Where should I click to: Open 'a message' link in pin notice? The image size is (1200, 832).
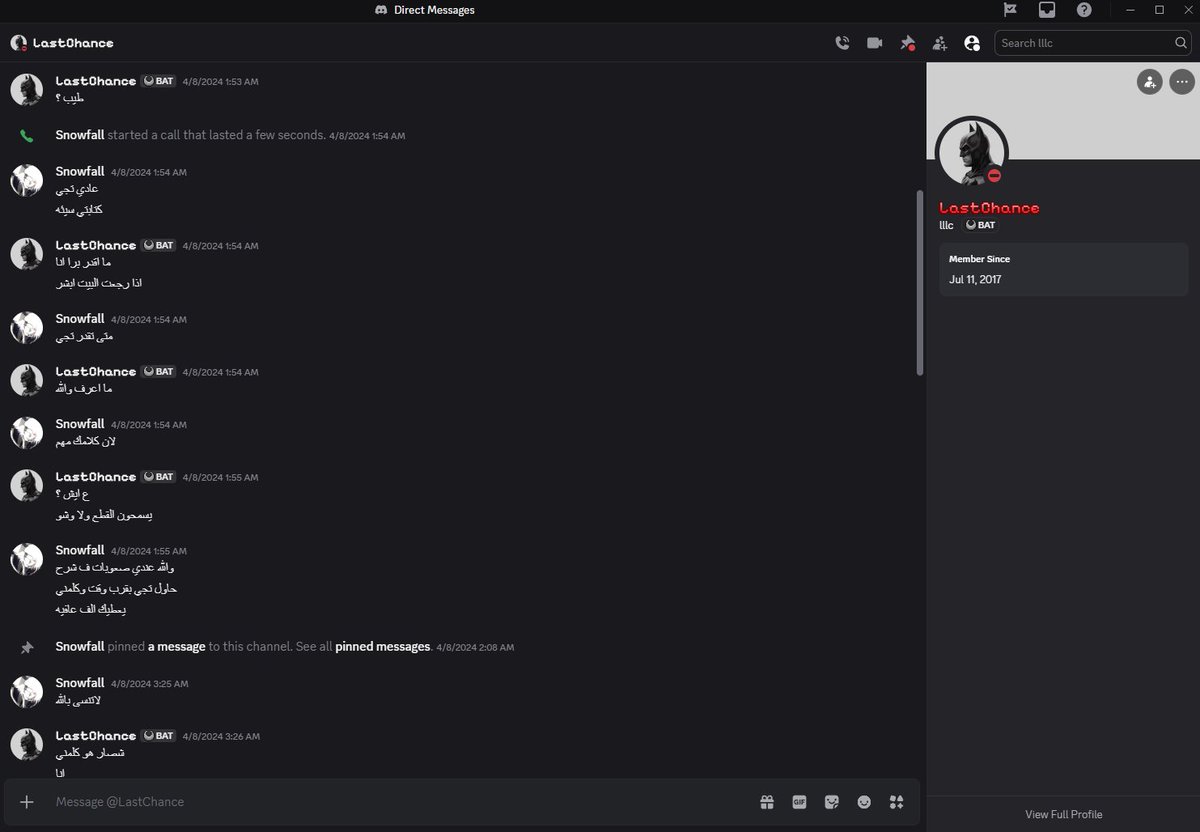[x=176, y=647]
